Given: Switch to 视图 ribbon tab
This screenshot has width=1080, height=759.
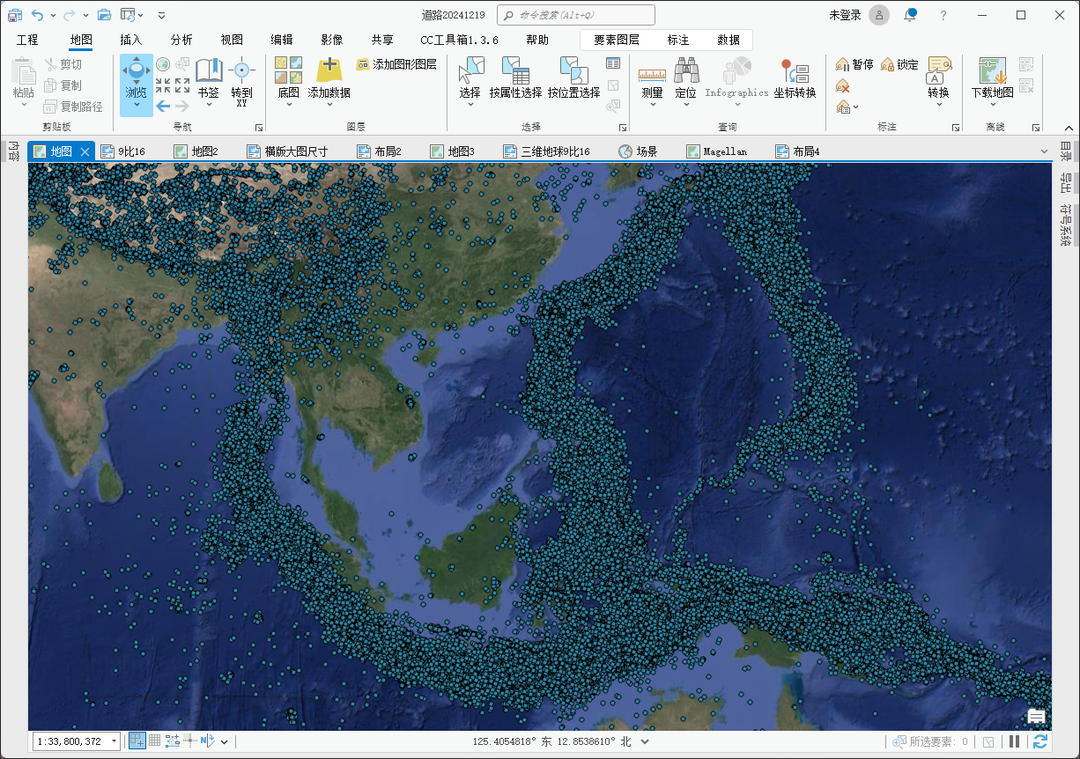Looking at the screenshot, I should pyautogui.click(x=231, y=40).
